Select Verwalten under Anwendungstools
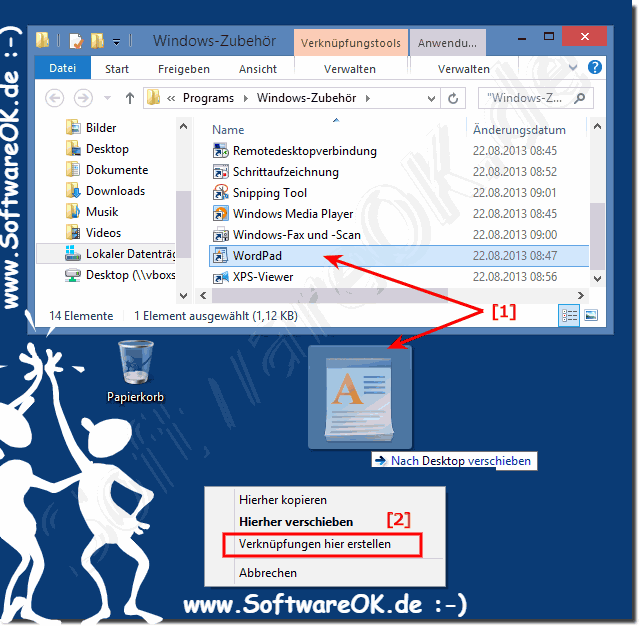The width and height of the screenshot is (639, 626). click(464, 69)
